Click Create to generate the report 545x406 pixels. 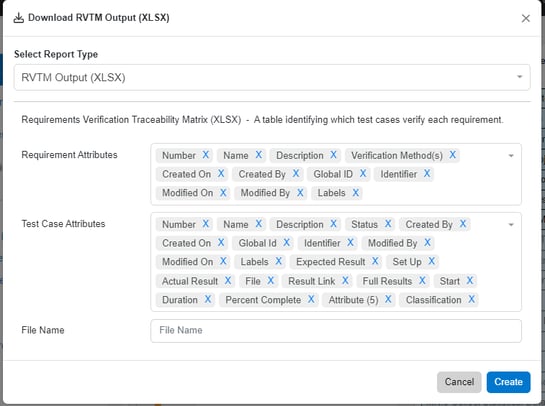click(509, 382)
